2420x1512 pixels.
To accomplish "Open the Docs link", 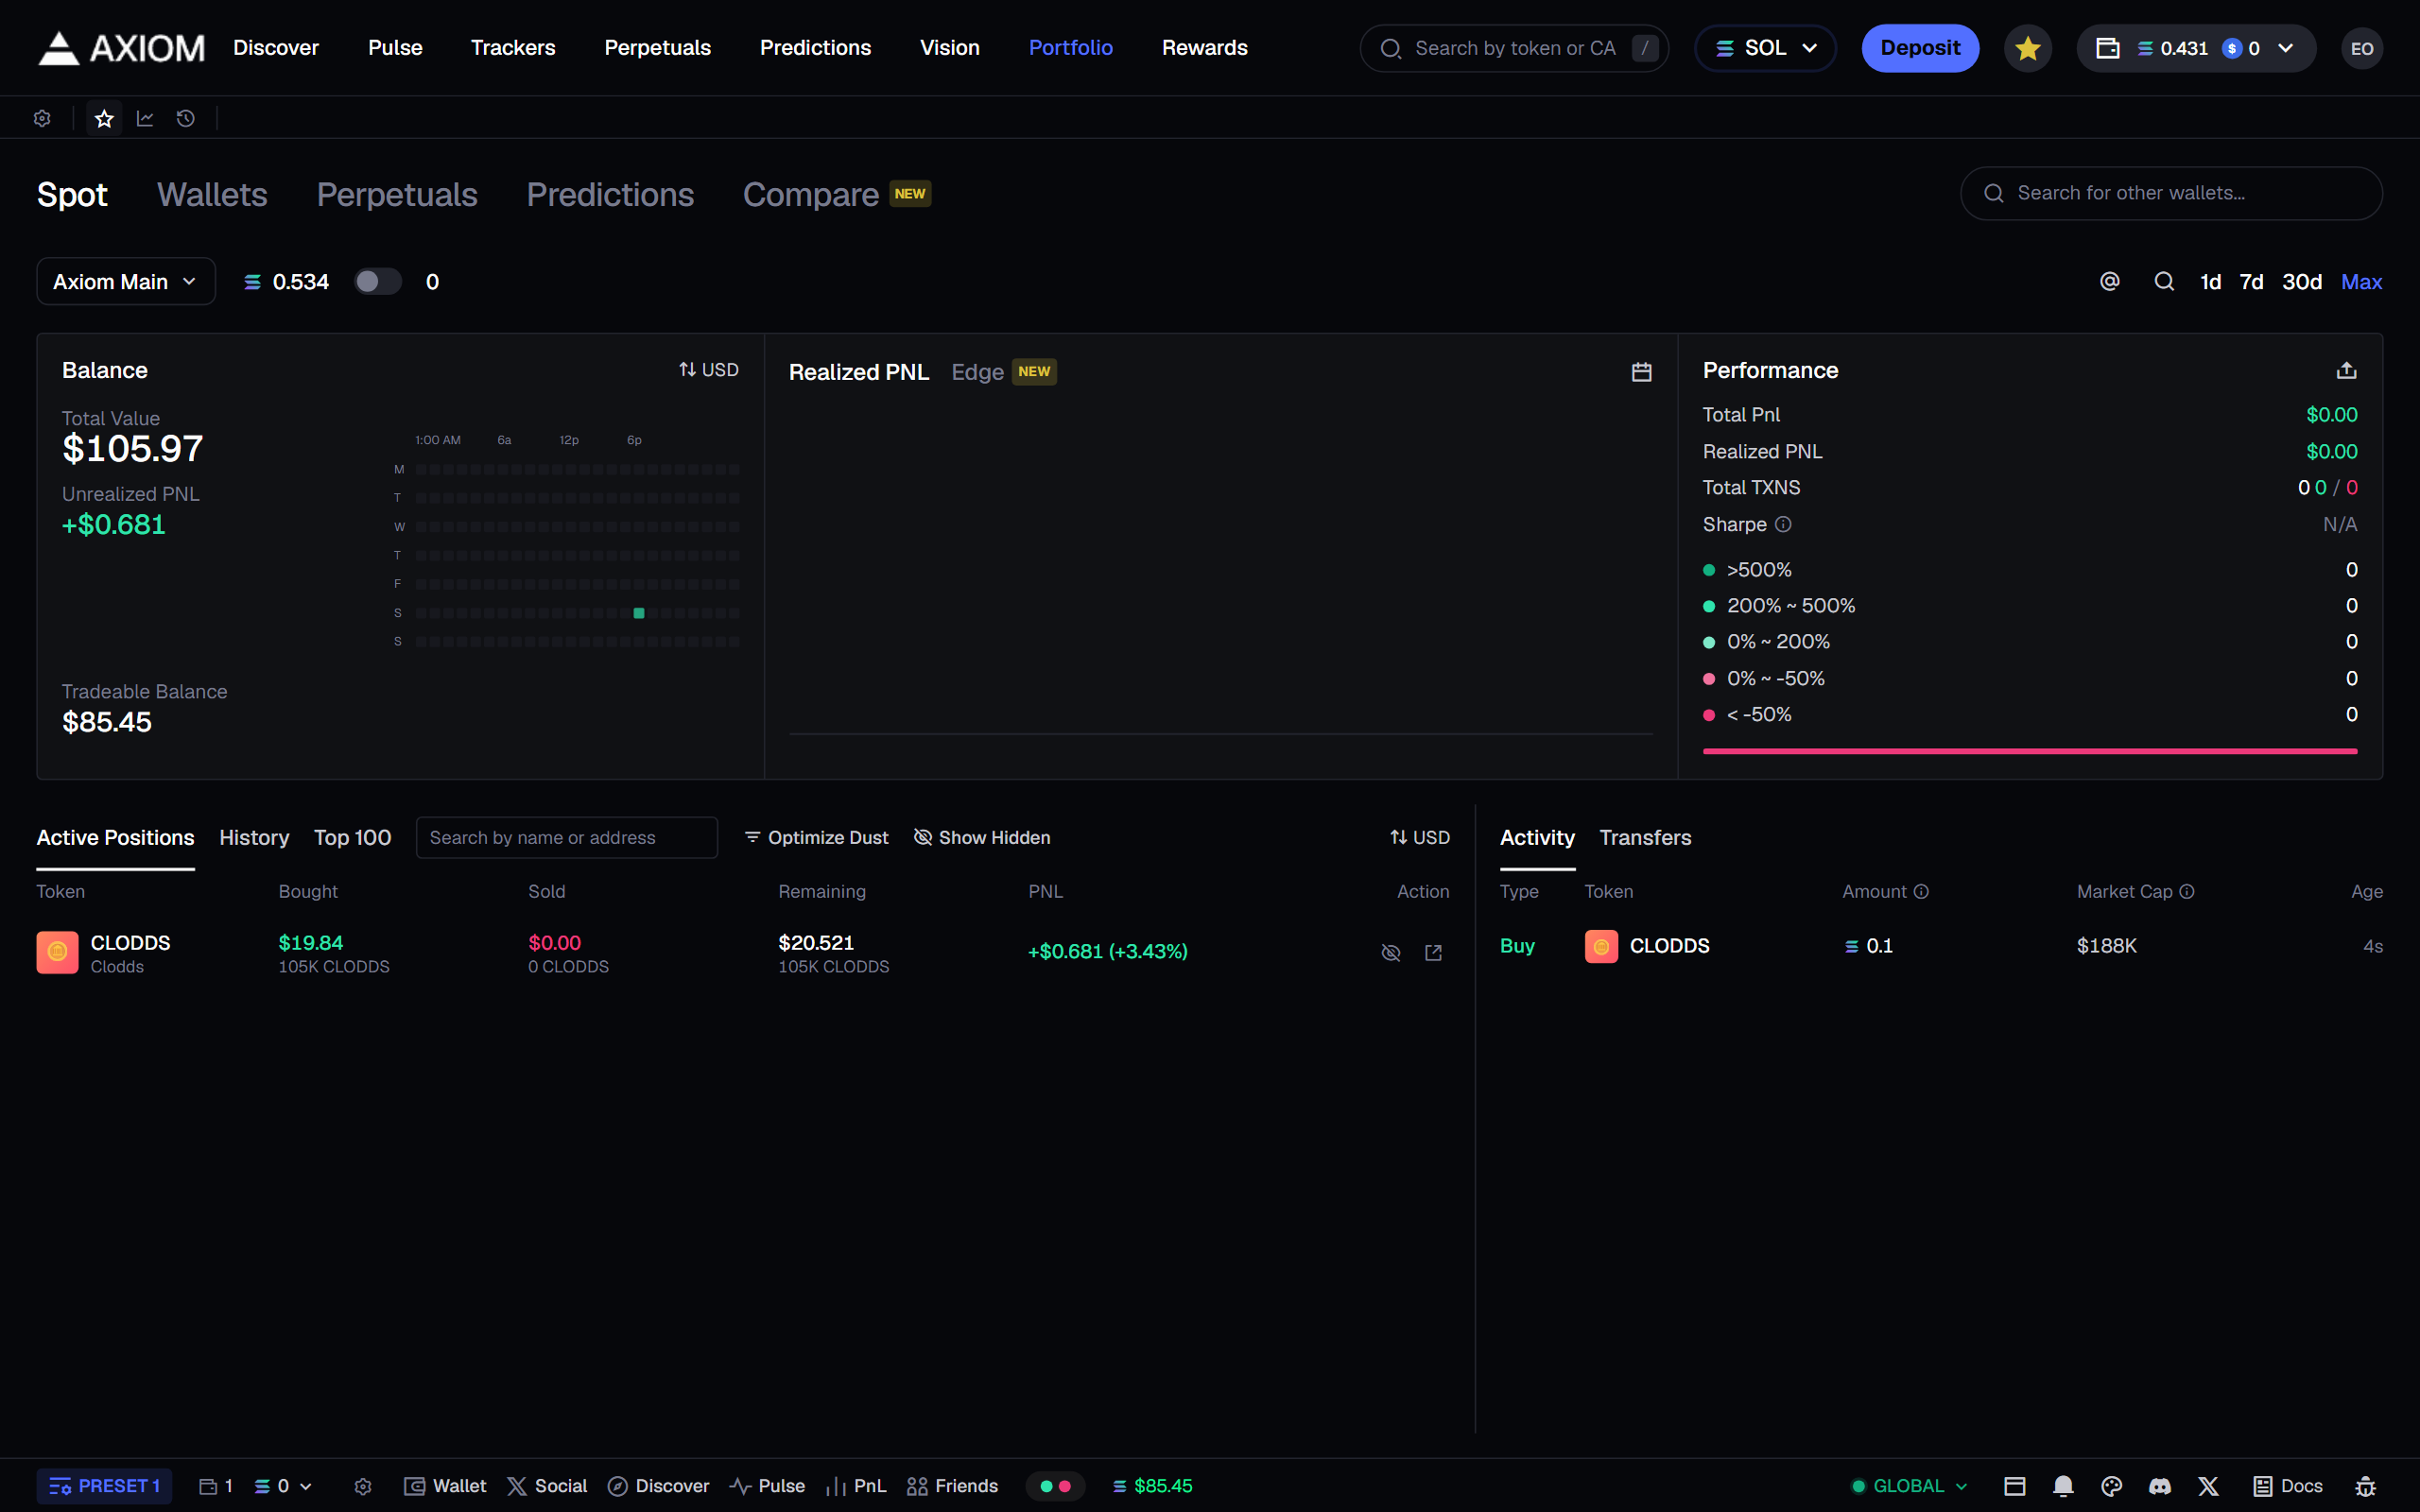I will 2288,1486.
